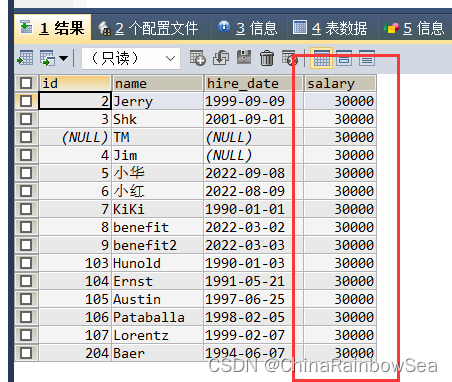
Task: Check the checkbox for Lorentz row
Action: pos(26,335)
